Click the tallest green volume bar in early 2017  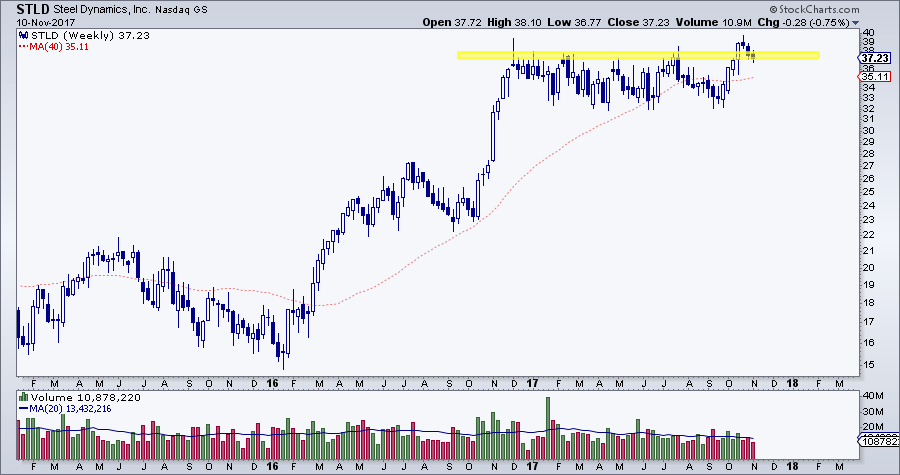[548, 428]
